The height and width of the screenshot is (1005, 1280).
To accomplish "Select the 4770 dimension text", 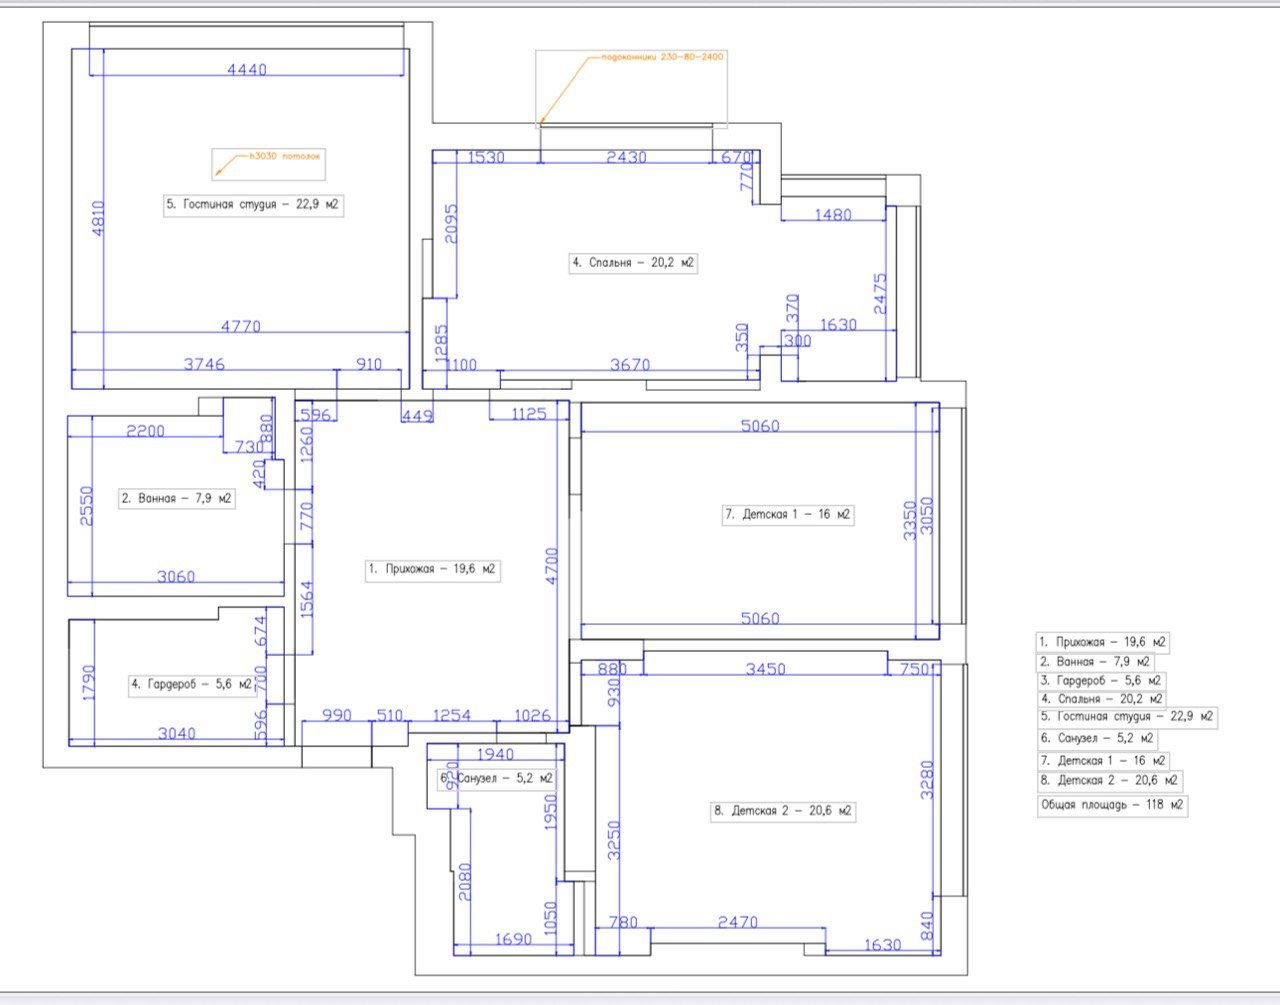I will 240,326.
